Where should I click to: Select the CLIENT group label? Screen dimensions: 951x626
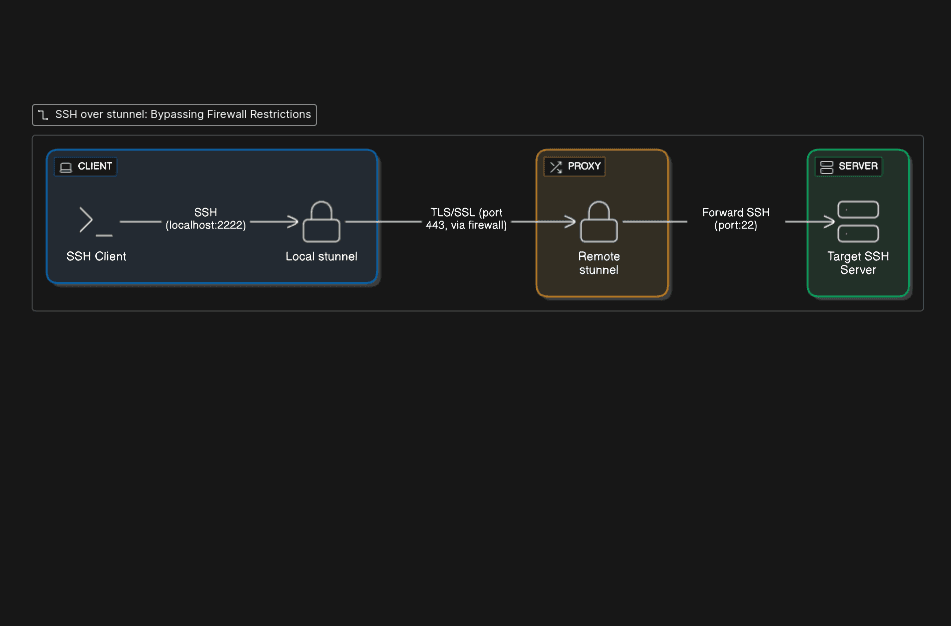(86, 167)
